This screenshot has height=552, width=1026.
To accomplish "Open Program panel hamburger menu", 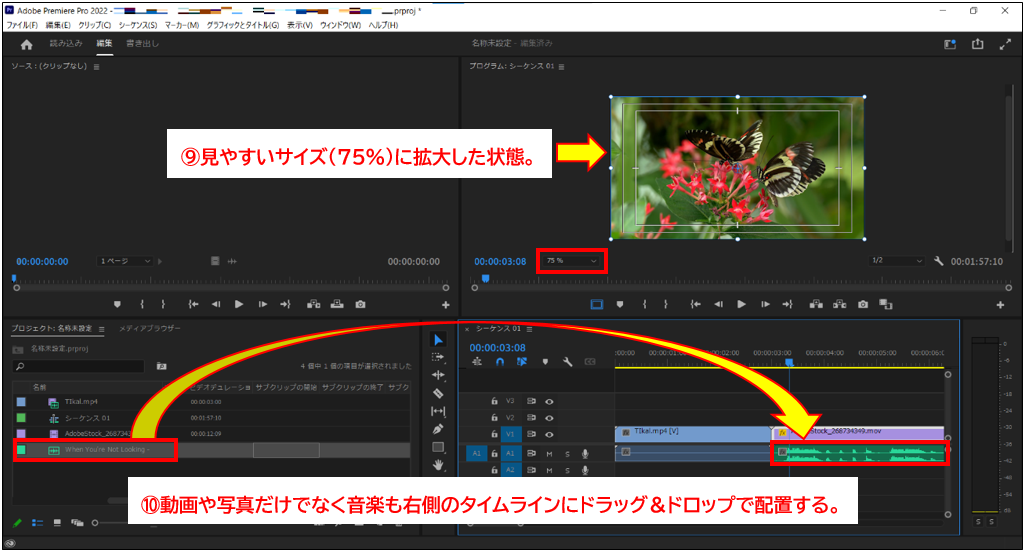I will click(561, 67).
